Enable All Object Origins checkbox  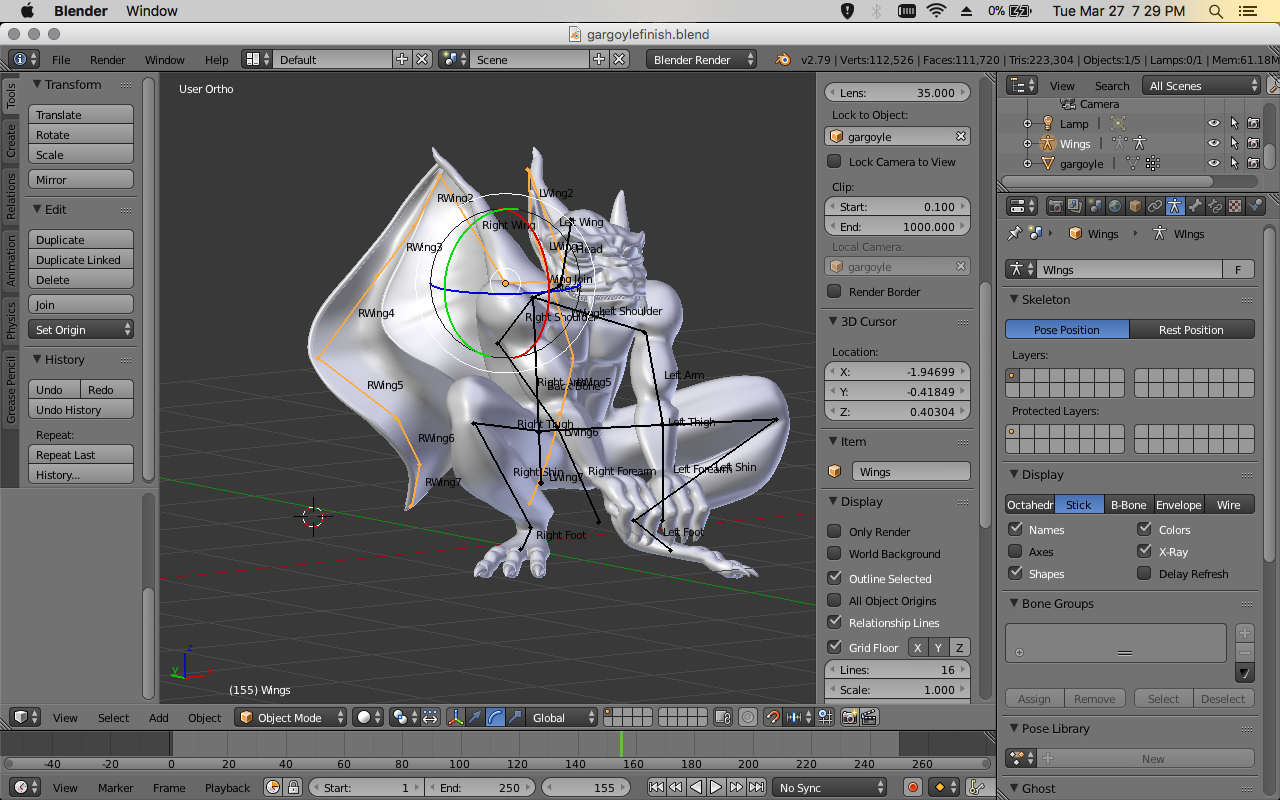pyautogui.click(x=834, y=600)
